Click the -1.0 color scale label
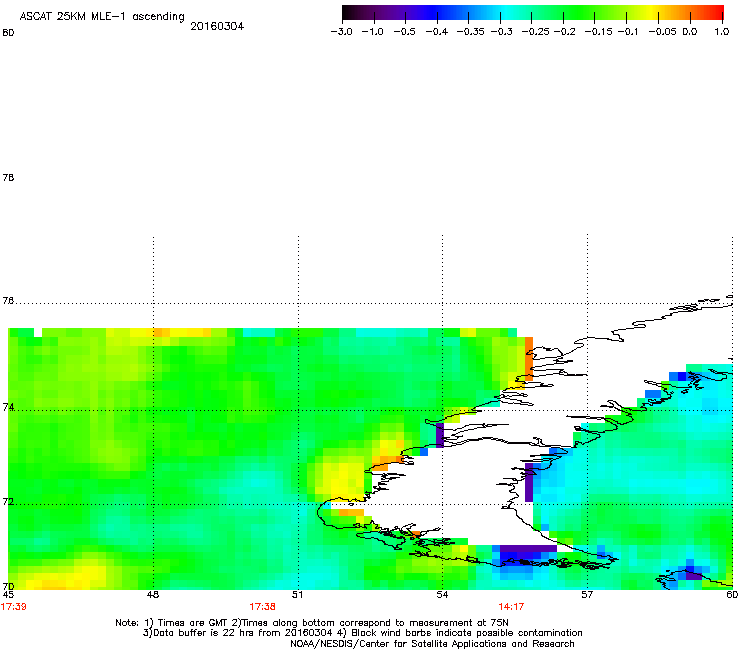The height and width of the screenshot is (650, 740). point(372,32)
